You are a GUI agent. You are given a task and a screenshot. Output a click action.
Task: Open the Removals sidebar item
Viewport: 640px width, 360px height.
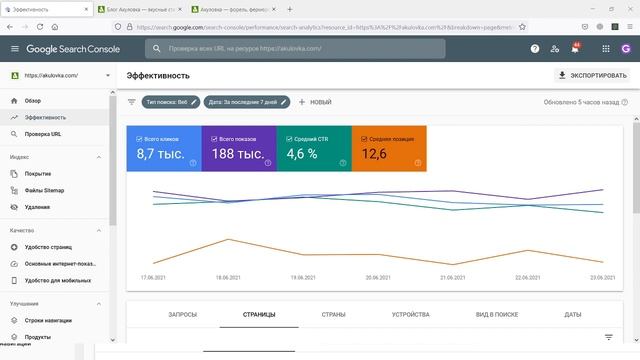click(x=55, y=207)
